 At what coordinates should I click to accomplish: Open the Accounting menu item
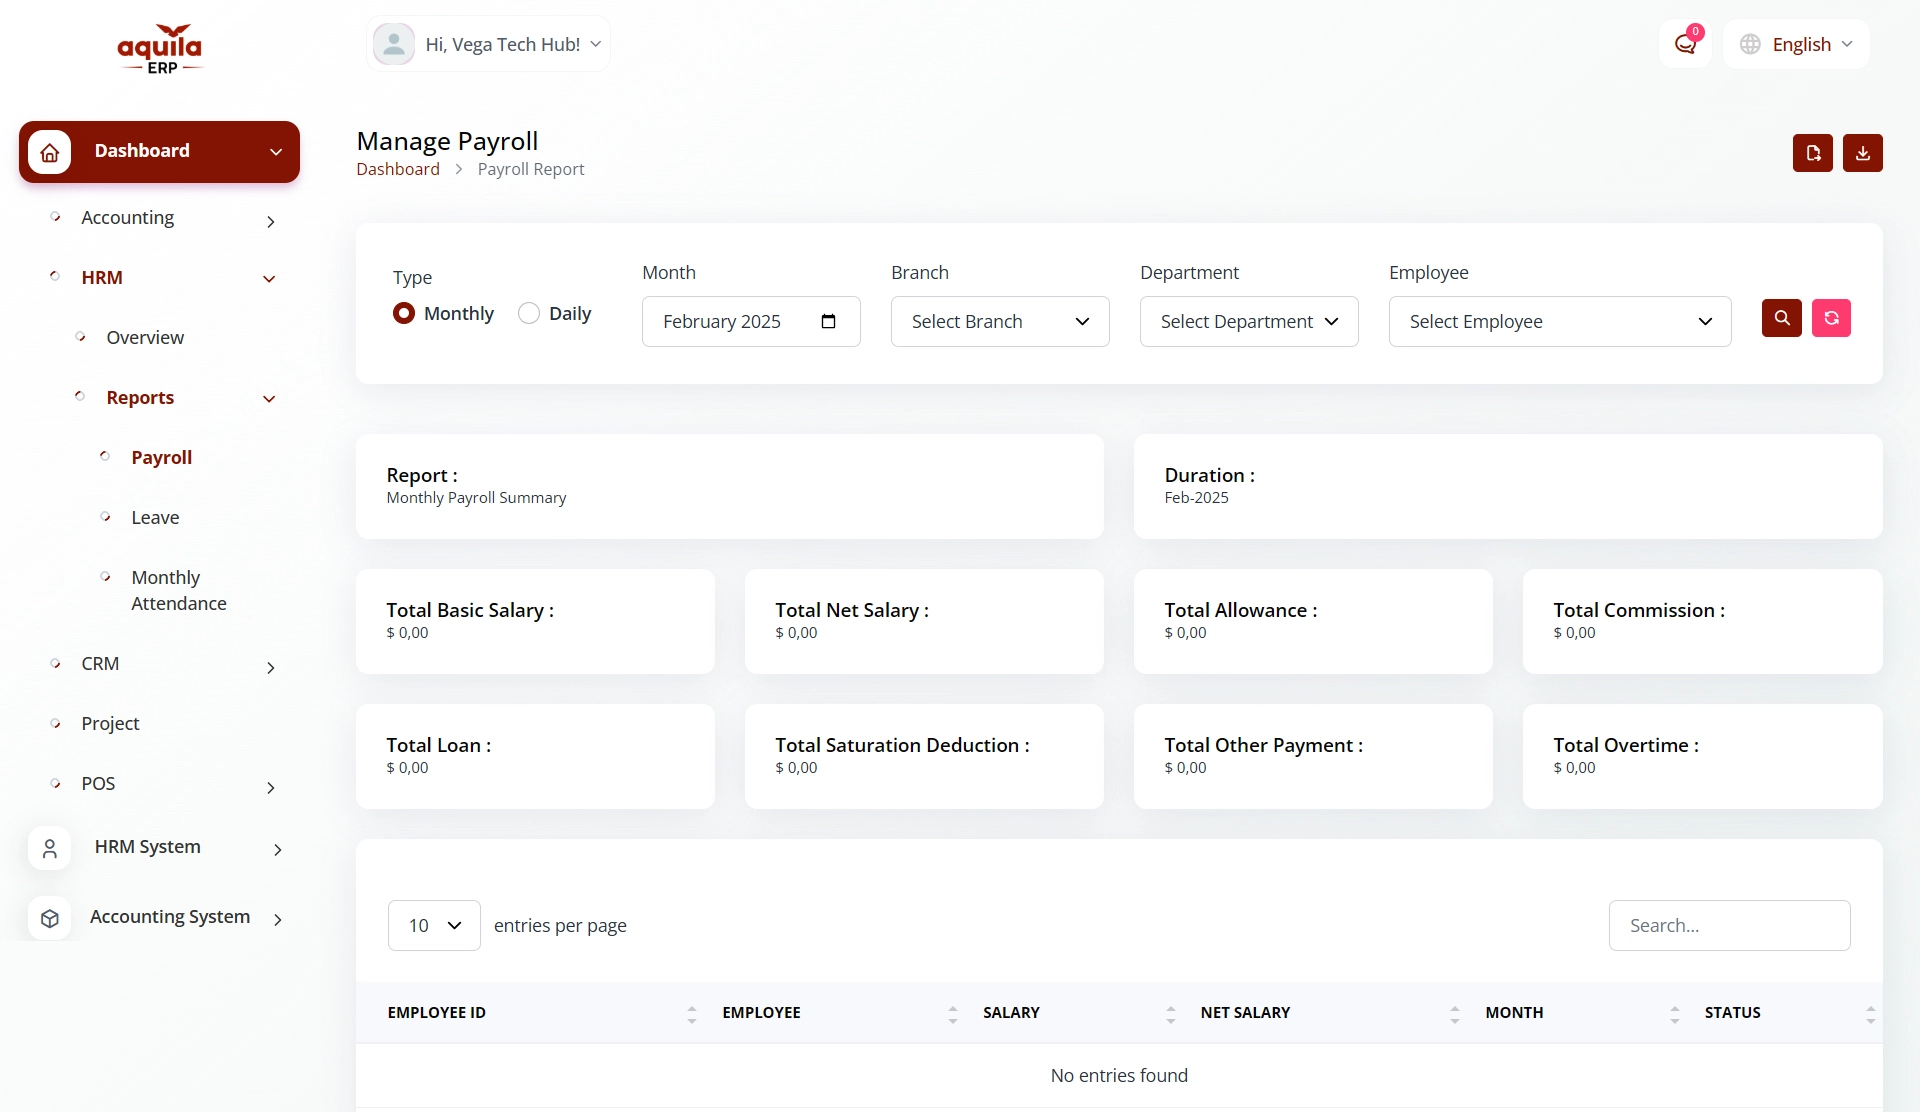127,217
